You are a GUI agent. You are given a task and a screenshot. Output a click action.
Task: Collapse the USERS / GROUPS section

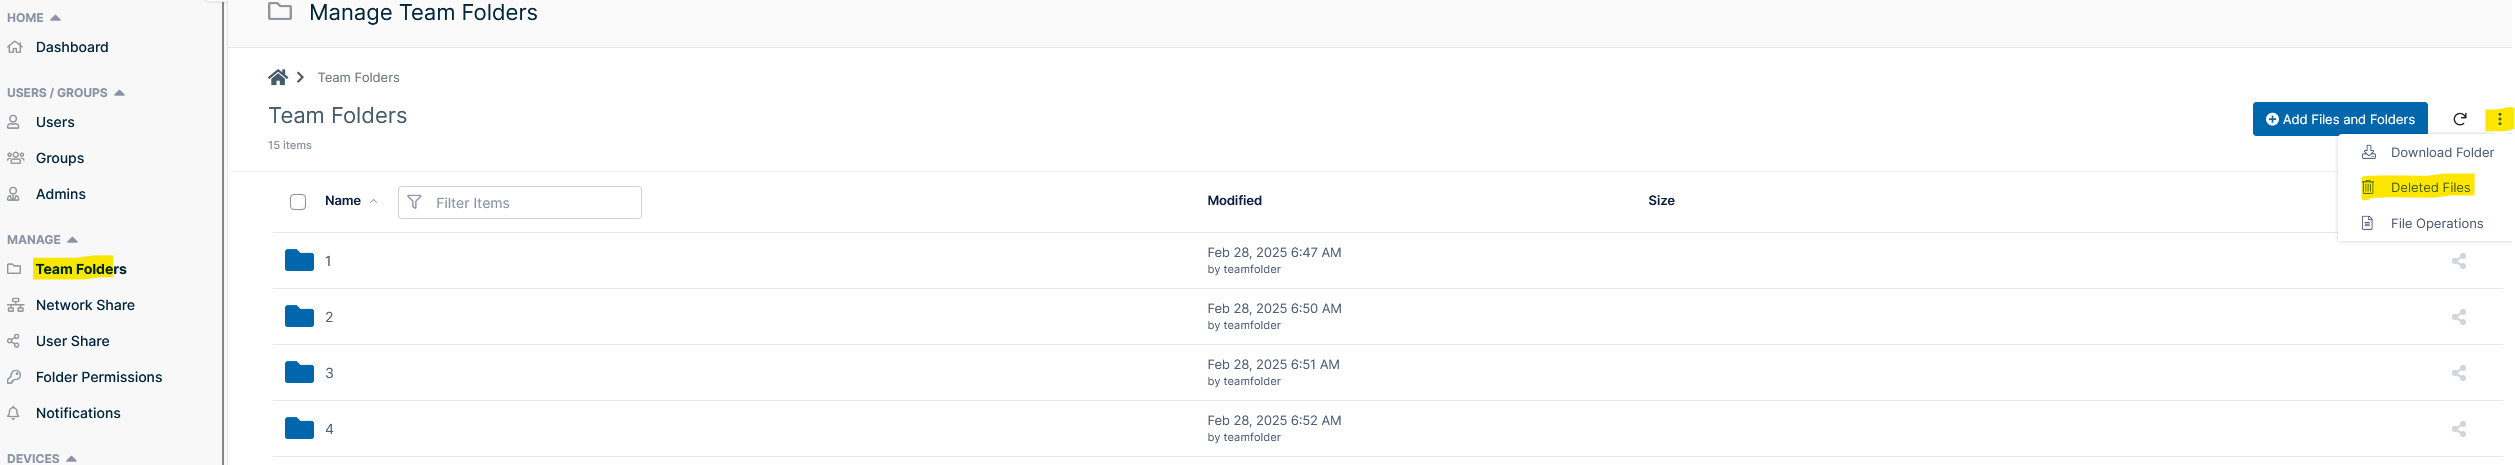119,93
